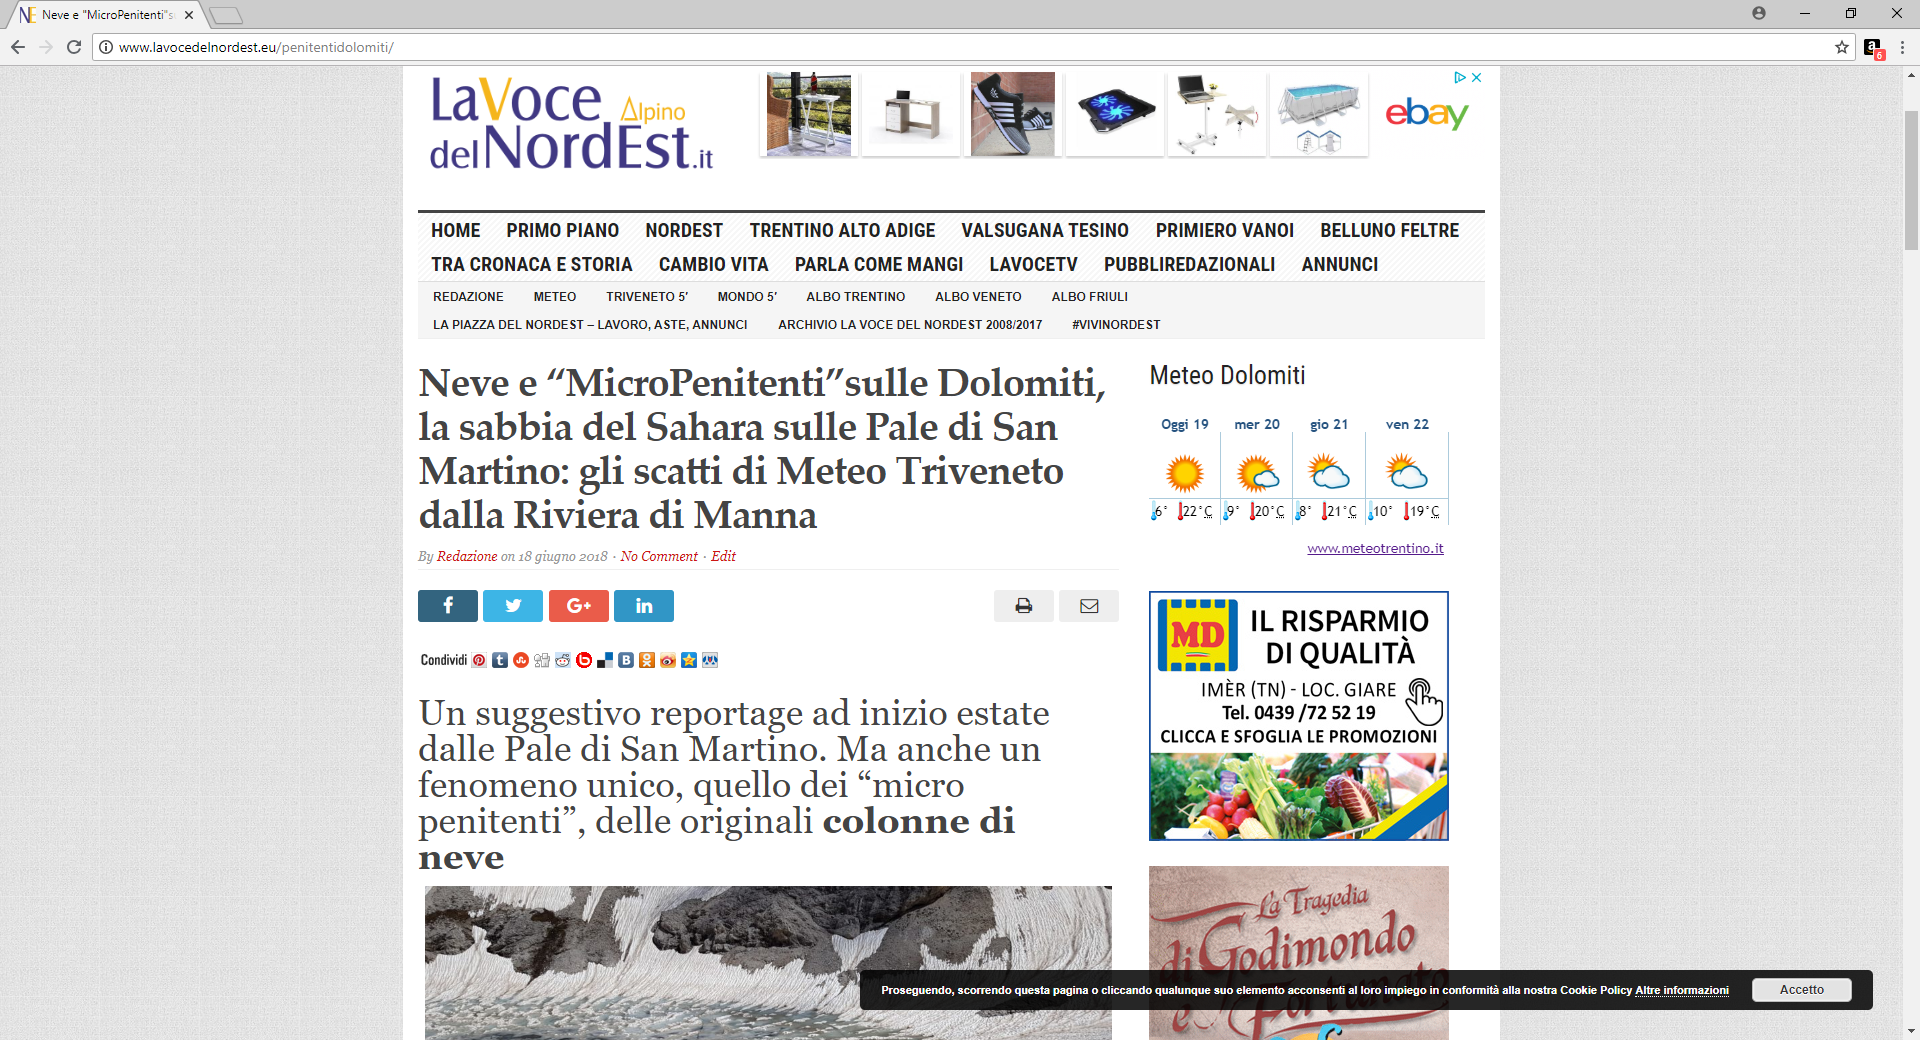Image resolution: width=1920 pixels, height=1040 pixels.
Task: Open the Amazon extension icon
Action: [x=1872, y=47]
